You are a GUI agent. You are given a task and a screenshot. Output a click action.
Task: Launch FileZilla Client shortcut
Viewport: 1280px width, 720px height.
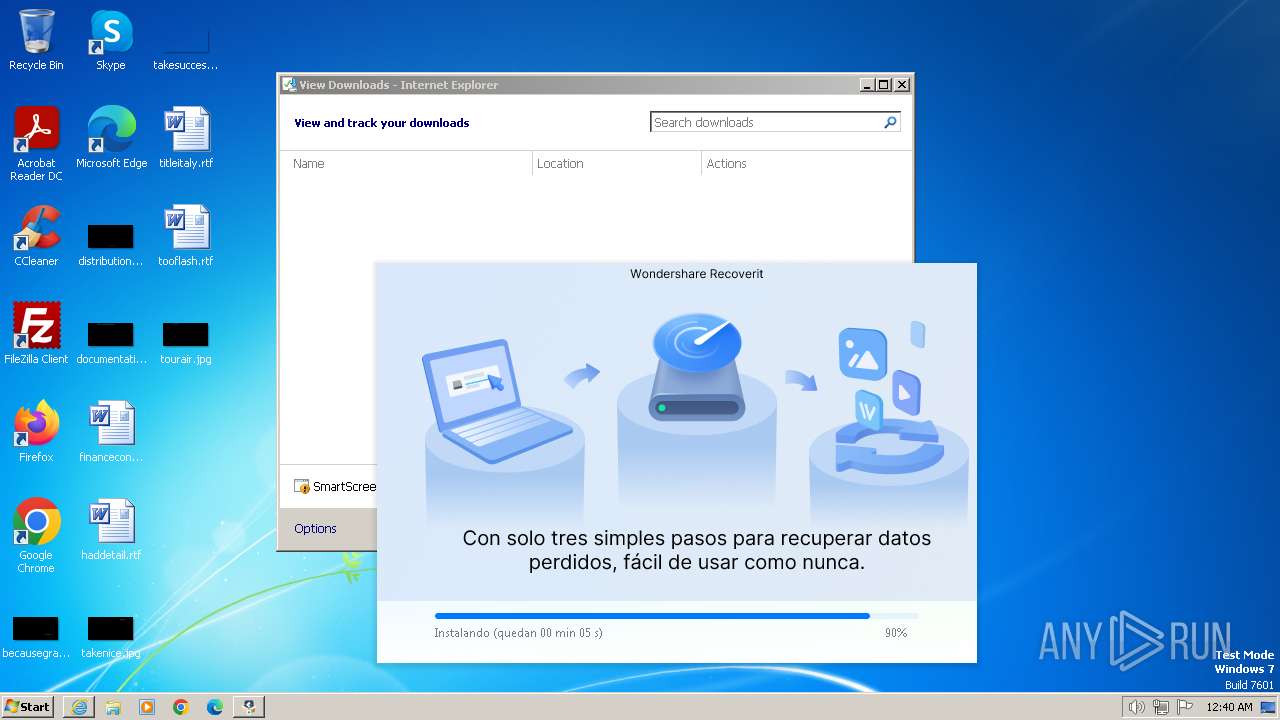[36, 334]
